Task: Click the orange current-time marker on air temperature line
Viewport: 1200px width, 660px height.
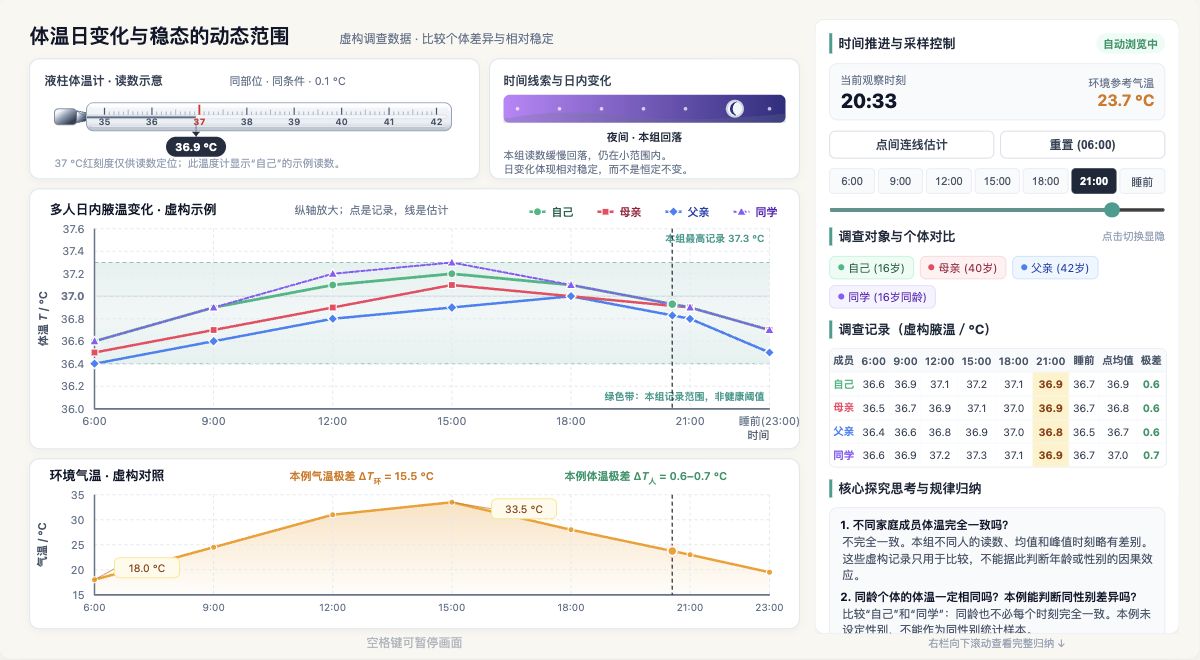Action: [x=672, y=551]
